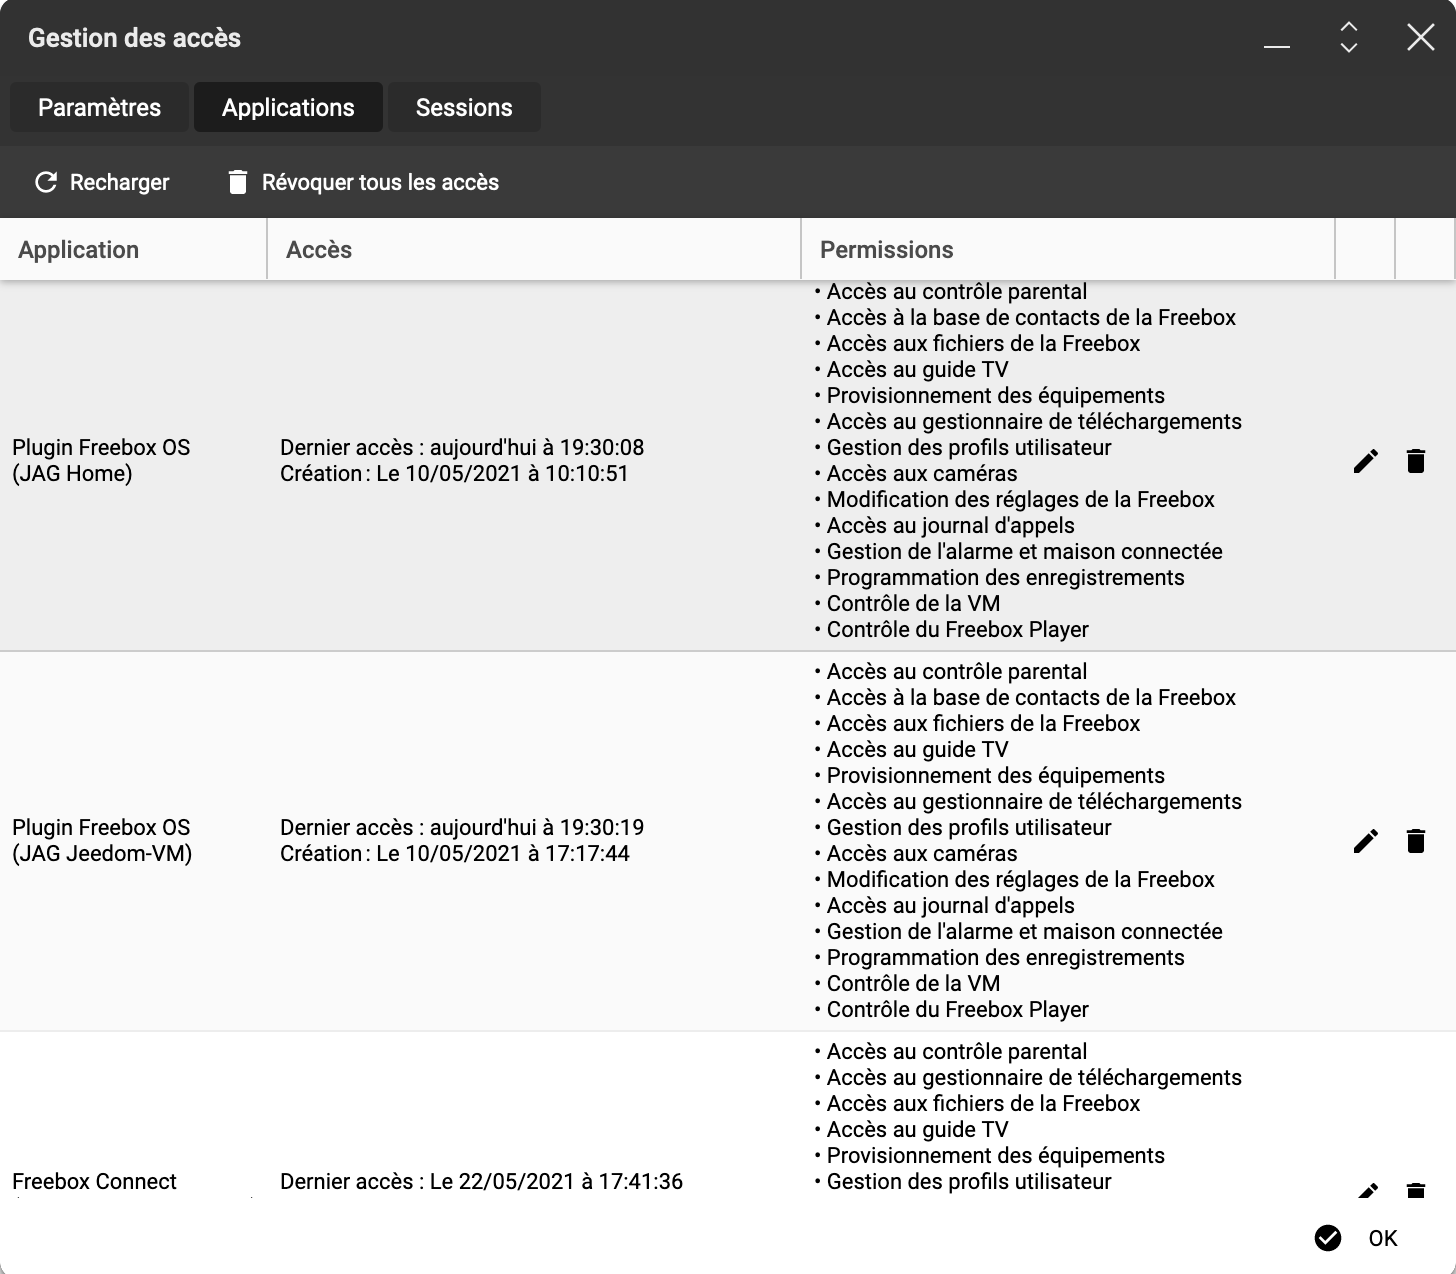
Task: Select the Plugin Freebox OS (JAG Jeedom-VM) name
Action: pos(102,840)
